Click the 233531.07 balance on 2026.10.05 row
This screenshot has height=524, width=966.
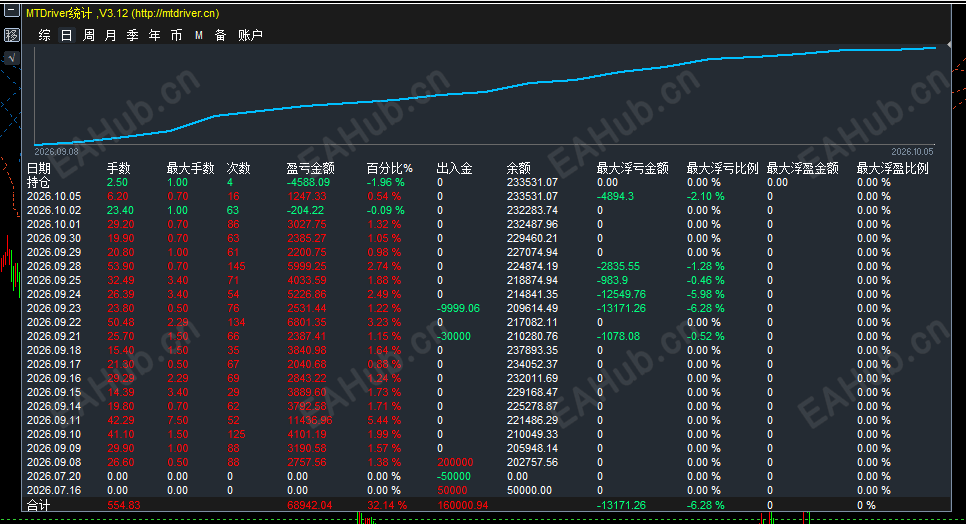click(532, 196)
